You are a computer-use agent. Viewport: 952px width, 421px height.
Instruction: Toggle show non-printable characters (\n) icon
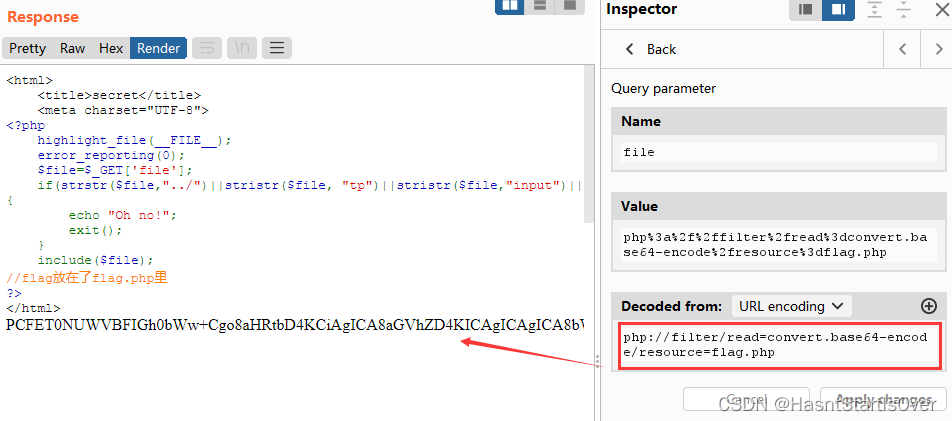click(242, 47)
